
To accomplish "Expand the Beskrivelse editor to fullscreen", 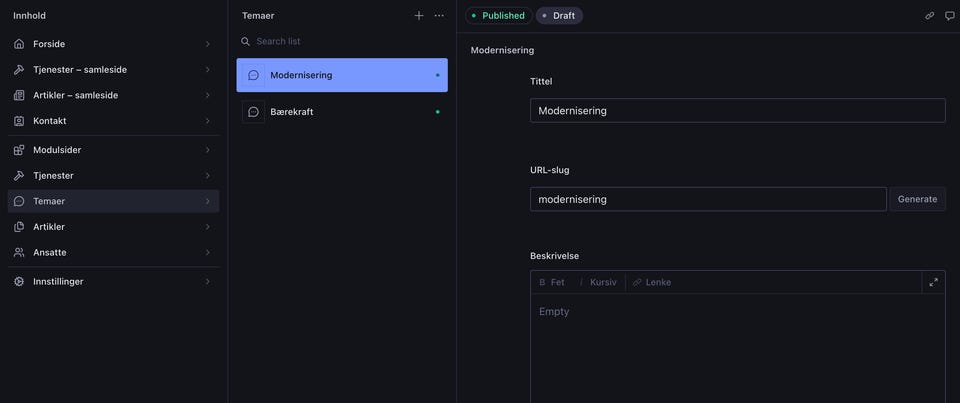I will tap(933, 282).
